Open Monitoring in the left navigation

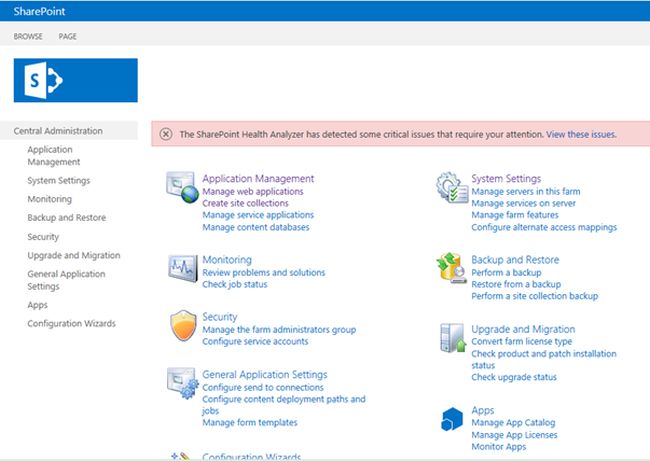pyautogui.click(x=50, y=199)
